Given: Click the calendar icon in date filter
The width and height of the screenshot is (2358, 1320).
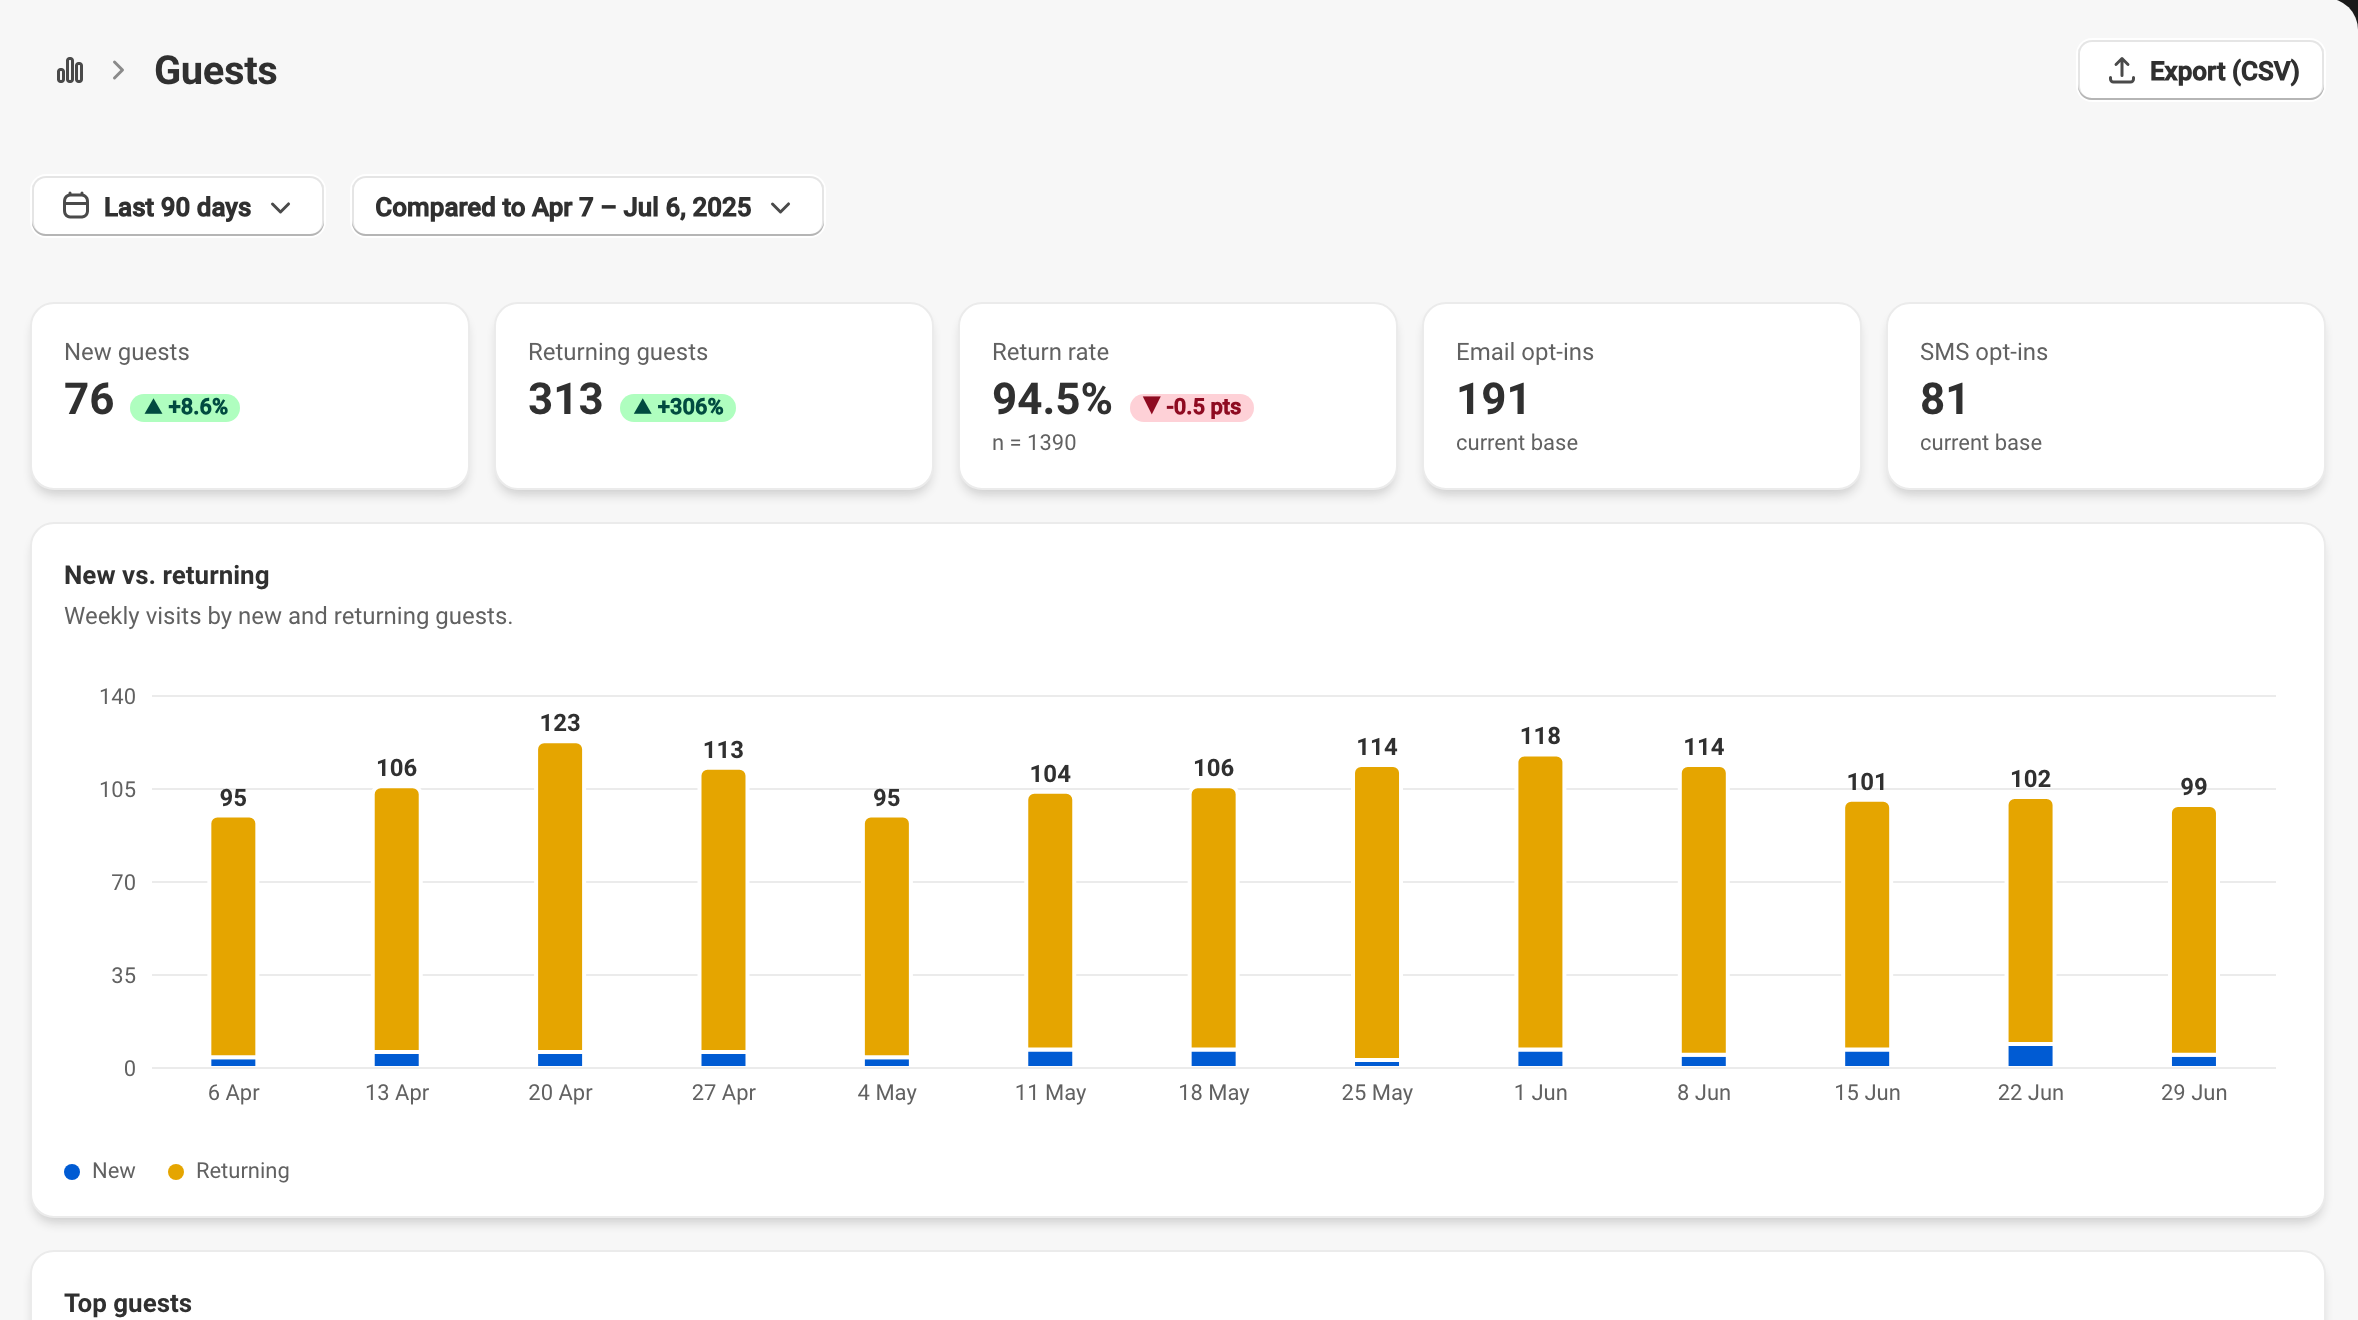Looking at the screenshot, I should point(76,206).
